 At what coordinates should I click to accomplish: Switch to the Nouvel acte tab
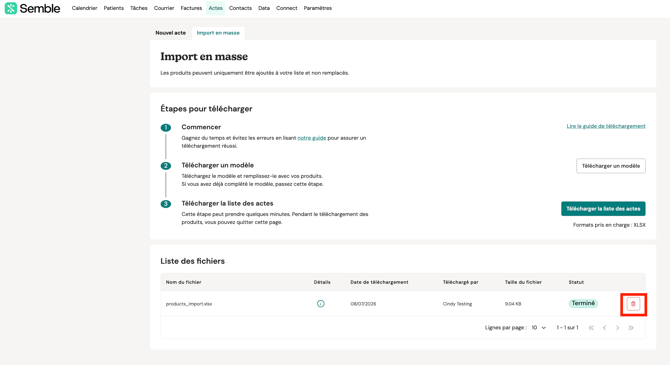[170, 33]
